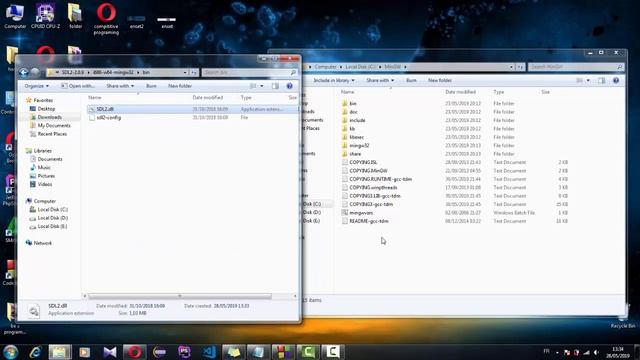Click Open with in SDL2 bin toolbar
Screen dimensions: 640x360
click(x=78, y=86)
